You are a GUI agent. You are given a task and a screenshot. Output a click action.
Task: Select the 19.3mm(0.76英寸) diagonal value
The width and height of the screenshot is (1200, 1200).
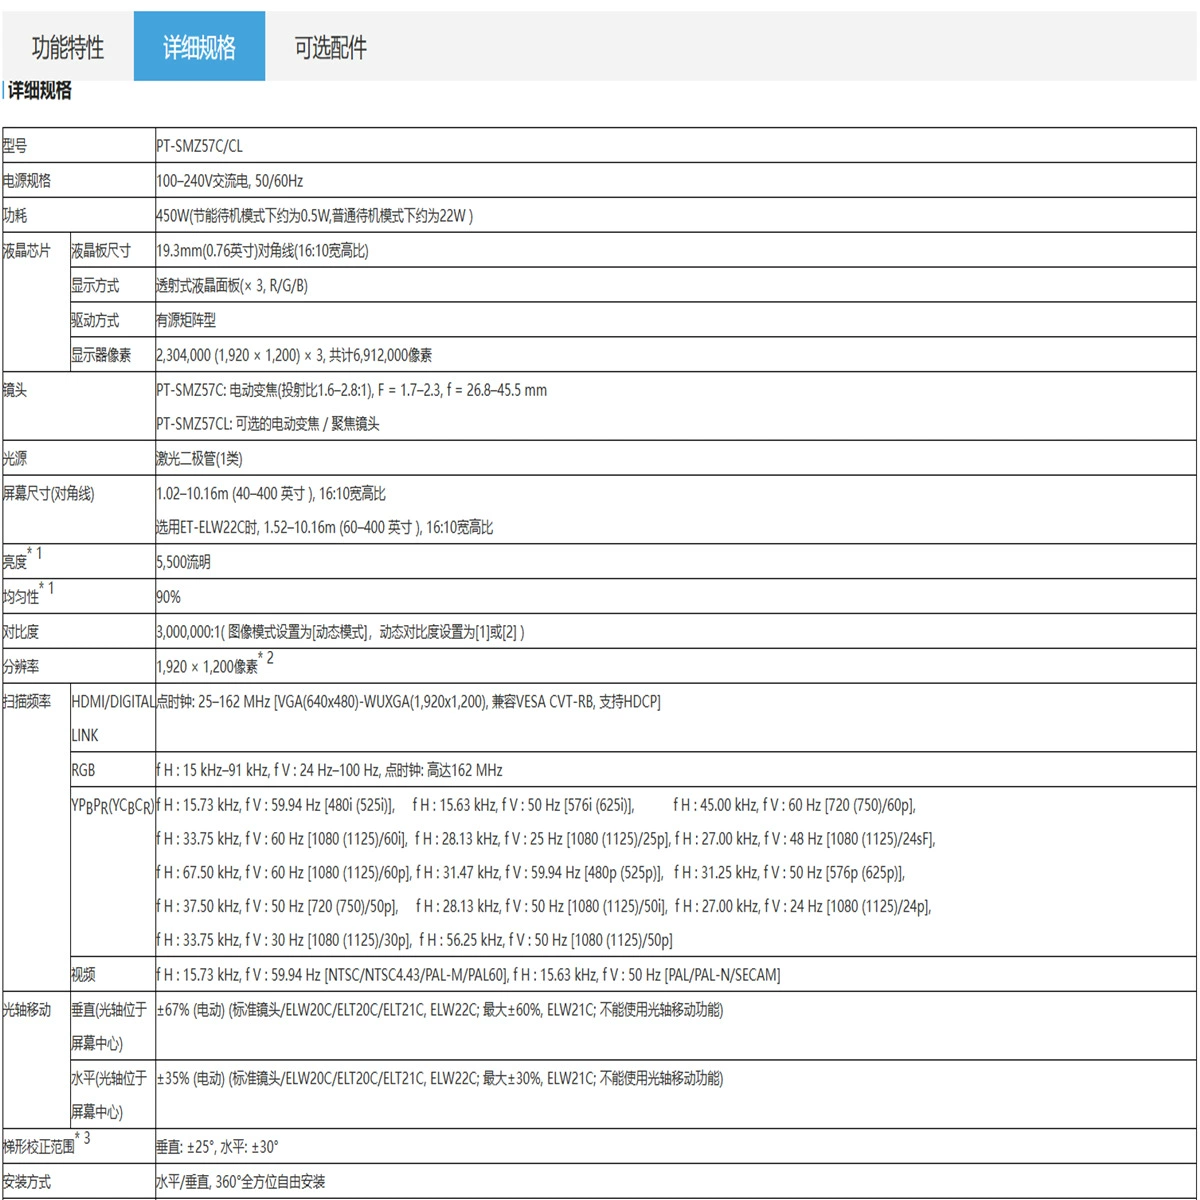click(262, 251)
